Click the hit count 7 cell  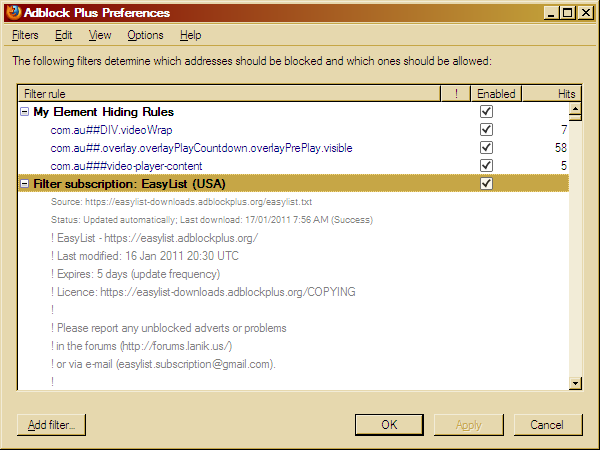[564, 130]
